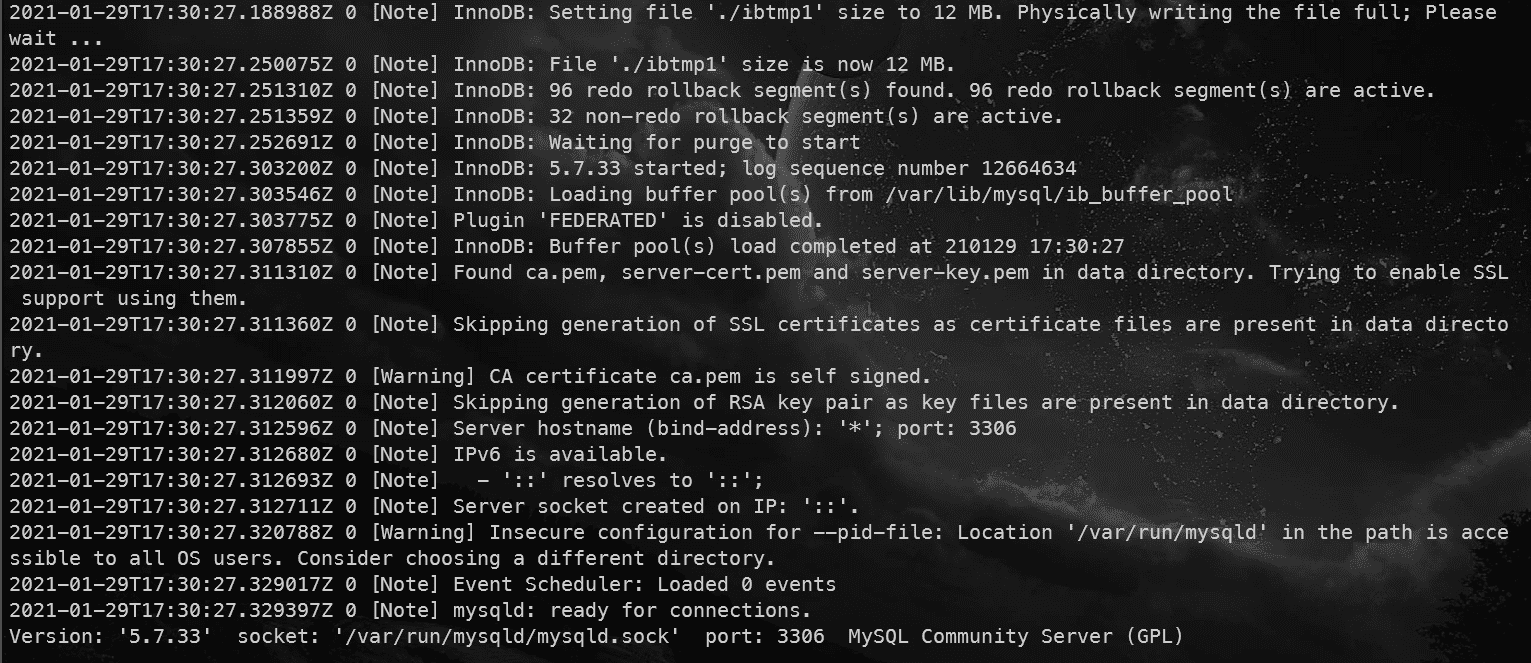
Task: Click the "mysqld: ready for connections." message
Action: (x=632, y=610)
